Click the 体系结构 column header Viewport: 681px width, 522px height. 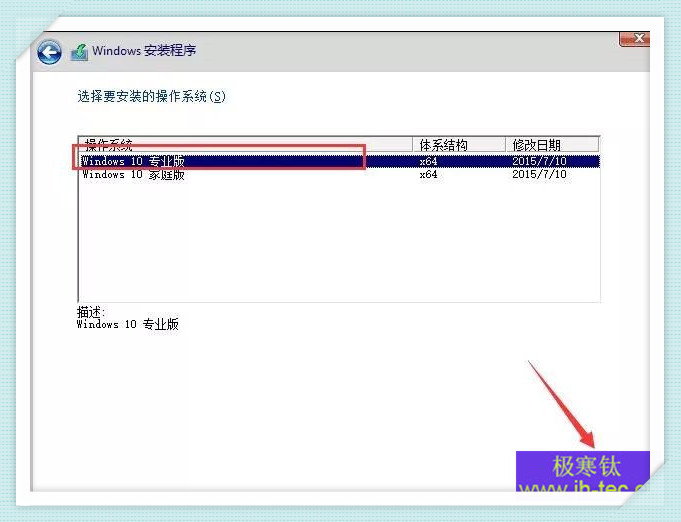pos(459,145)
